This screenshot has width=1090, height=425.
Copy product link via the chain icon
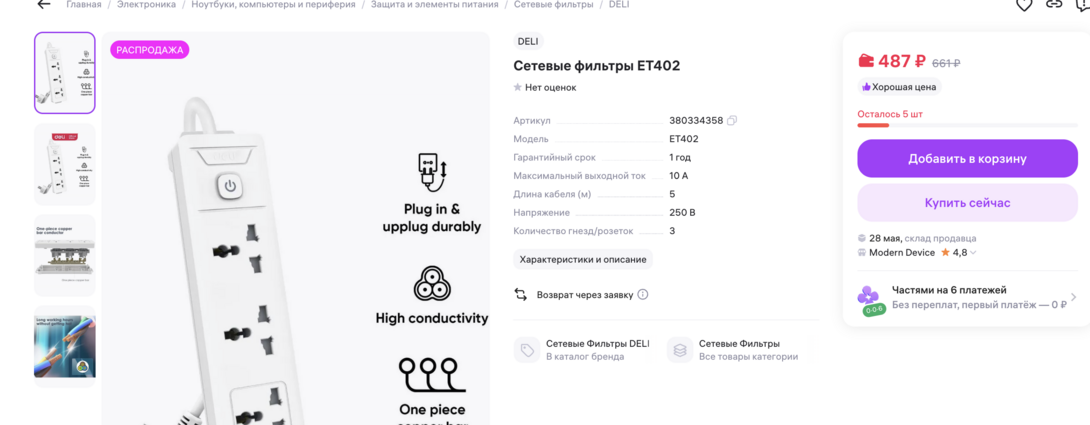[1055, 4]
